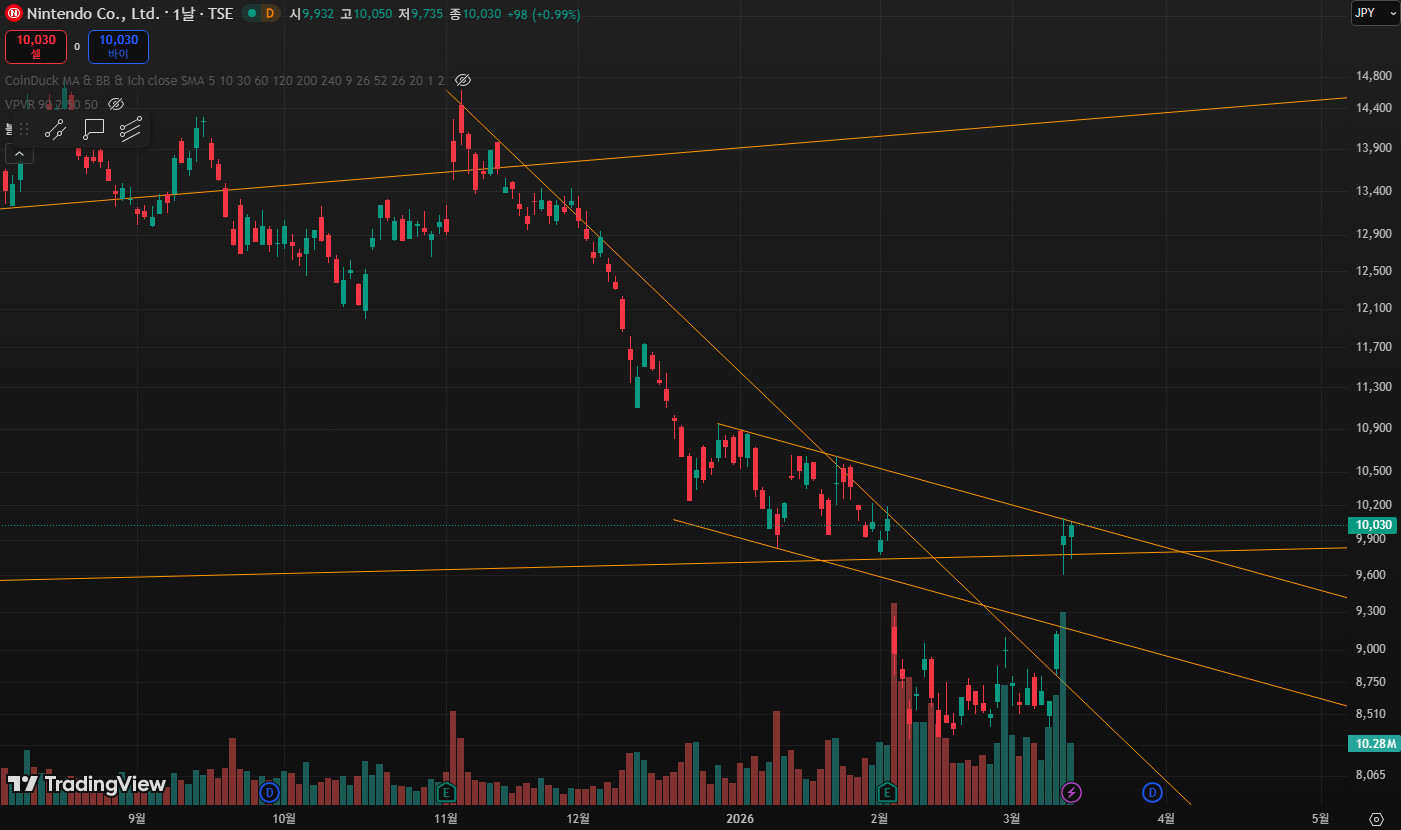Toggle visibility of the CoinDuck MA indicator
The height and width of the screenshot is (830, 1401).
coord(462,80)
